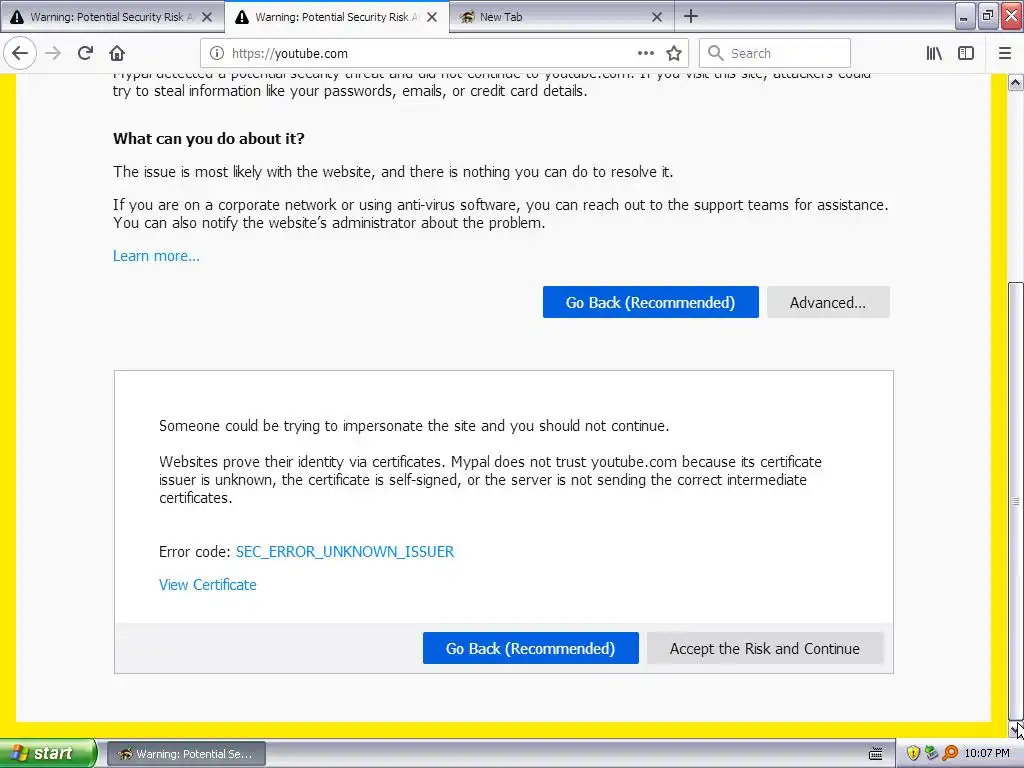Close the New Tab tab
Image resolution: width=1024 pixels, height=768 pixels.
click(x=657, y=17)
